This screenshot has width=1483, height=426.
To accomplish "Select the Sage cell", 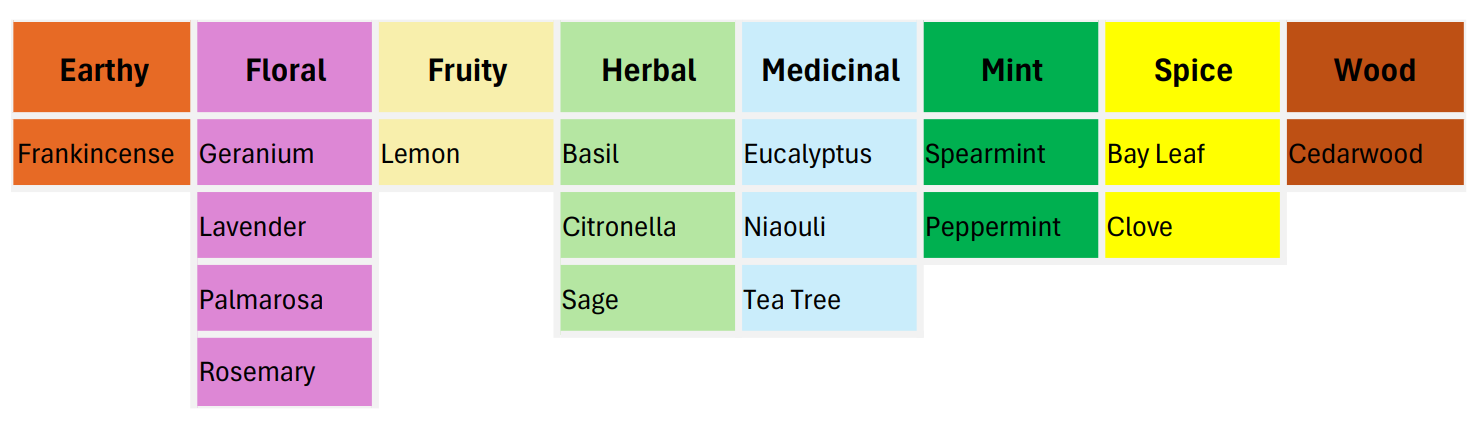I will tap(648, 299).
